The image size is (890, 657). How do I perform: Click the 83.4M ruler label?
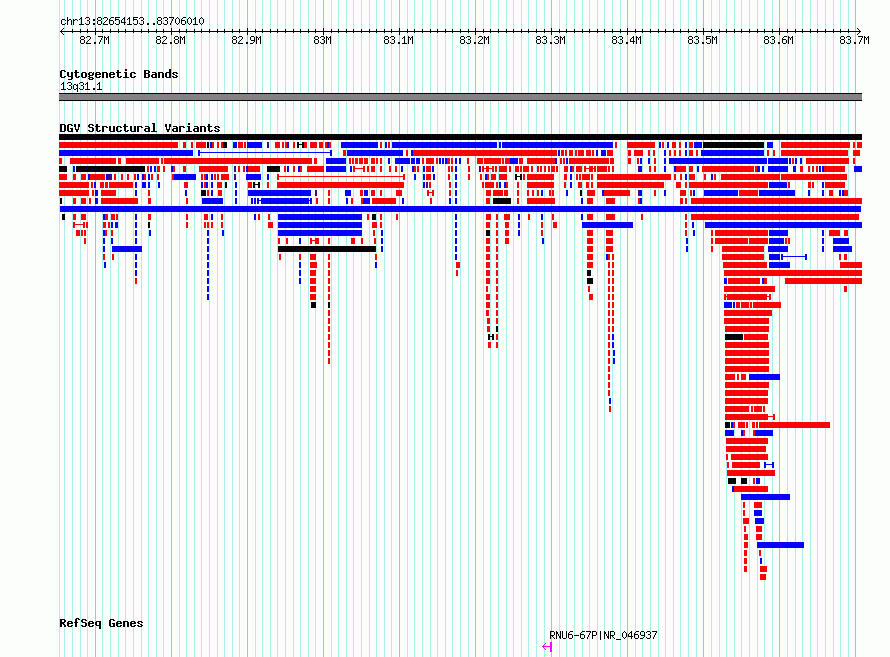click(x=627, y=40)
